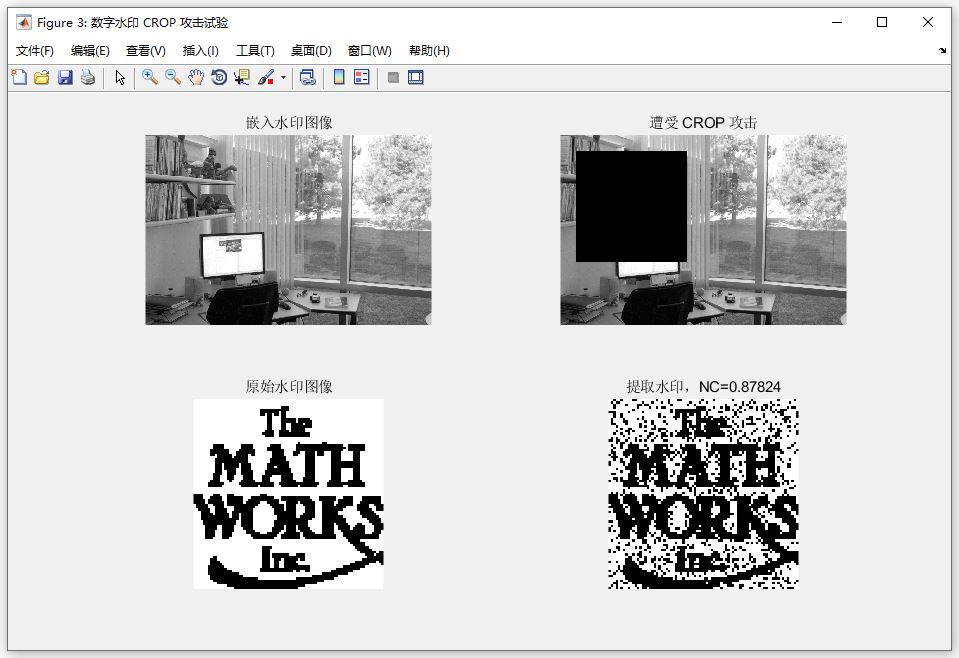Close the Figure 3 window
Screen dimensions: 959x658
pyautogui.click(x=927, y=23)
